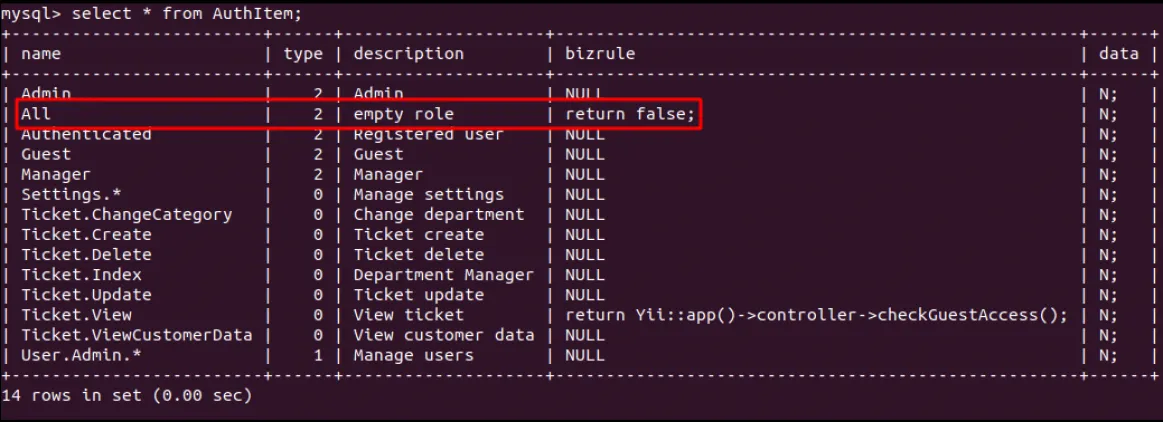Select the 'Authenticated' name cell
Screen dimensions: 1163x422
(x=86, y=135)
